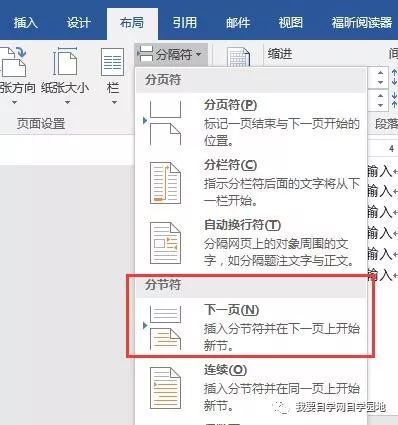398x425 pixels.
Task: Go to the 邮件 tab
Action: [x=238, y=23]
